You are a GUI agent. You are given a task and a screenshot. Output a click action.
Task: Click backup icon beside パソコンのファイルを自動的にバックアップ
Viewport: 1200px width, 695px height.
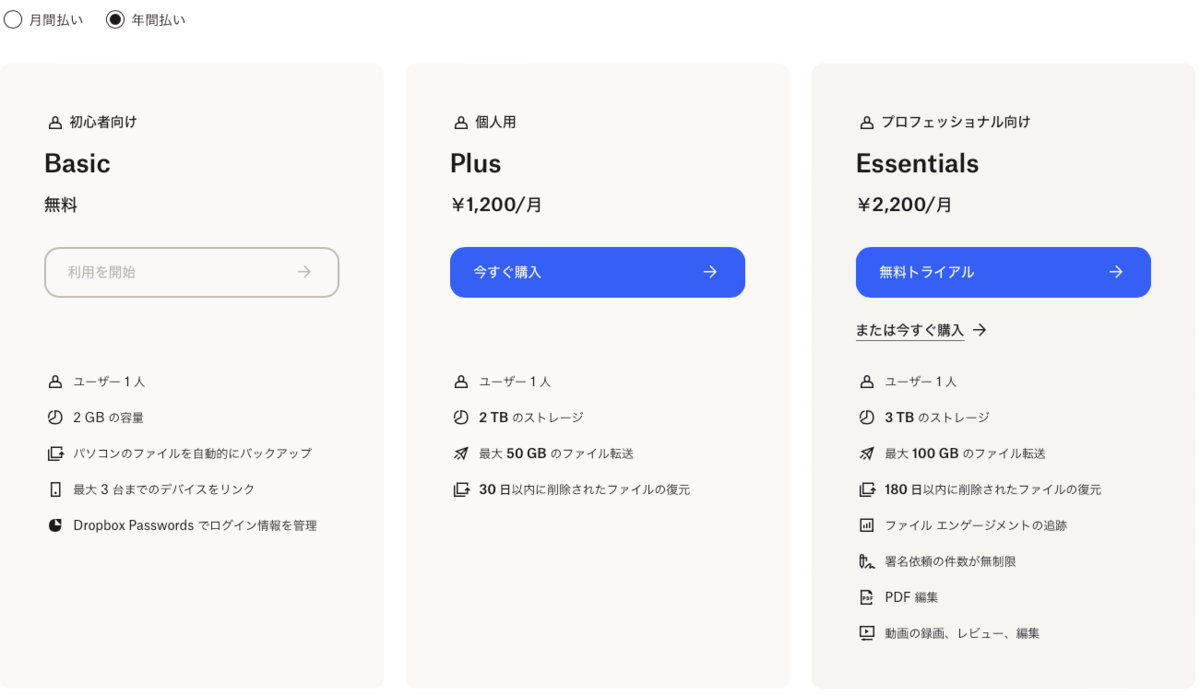point(55,454)
